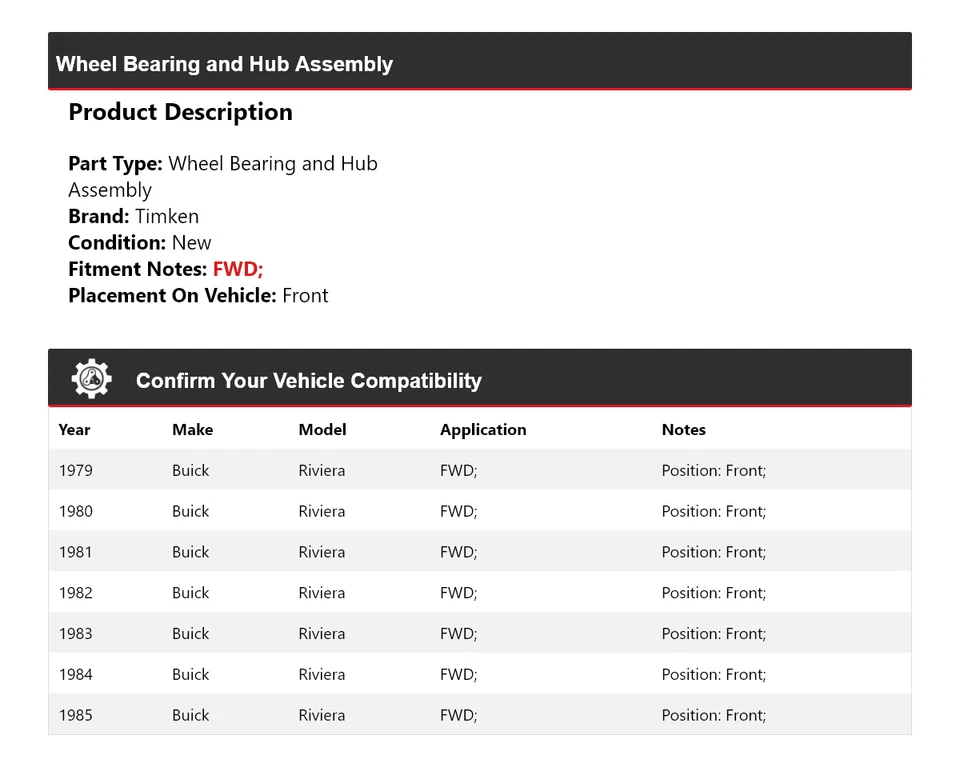Select the 1979 year cell
Viewport: 960px width, 767px height.
(x=75, y=470)
